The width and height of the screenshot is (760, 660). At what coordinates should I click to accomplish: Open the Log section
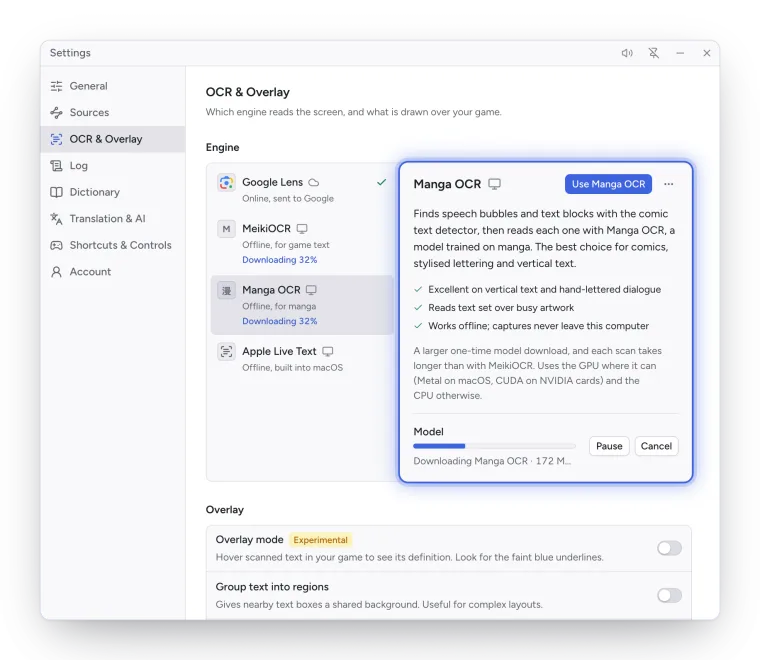click(113, 166)
